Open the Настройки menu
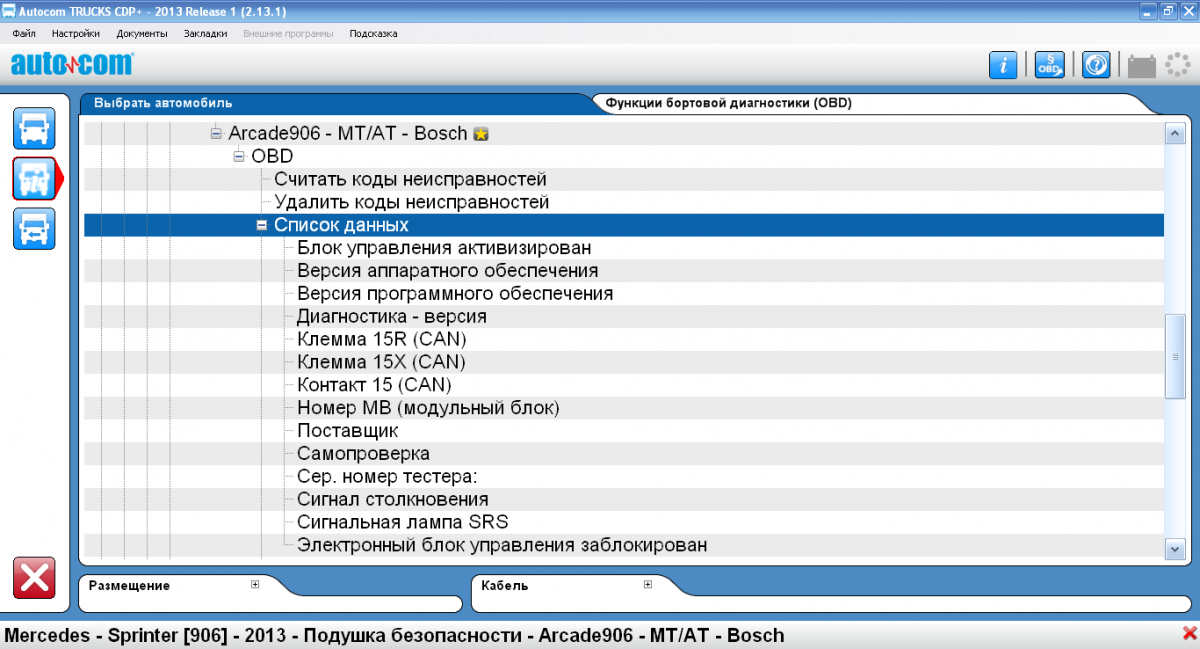The height and width of the screenshot is (649, 1200). click(76, 33)
